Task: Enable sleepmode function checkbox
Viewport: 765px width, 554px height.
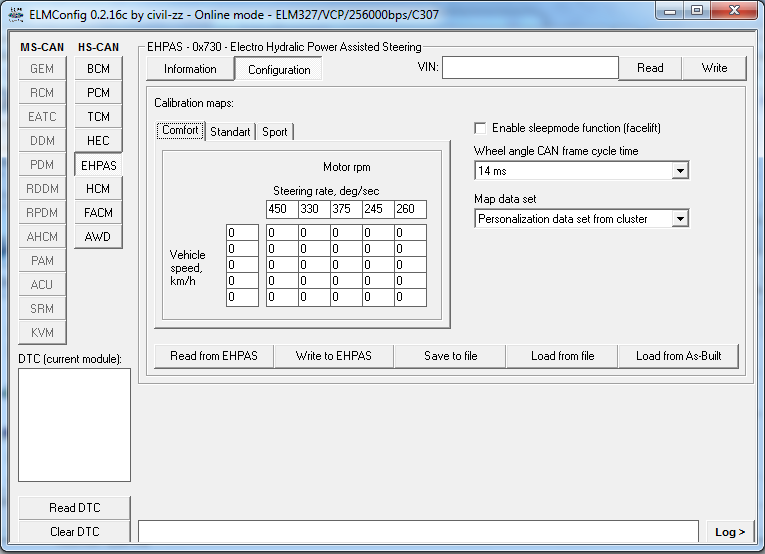Action: point(481,128)
